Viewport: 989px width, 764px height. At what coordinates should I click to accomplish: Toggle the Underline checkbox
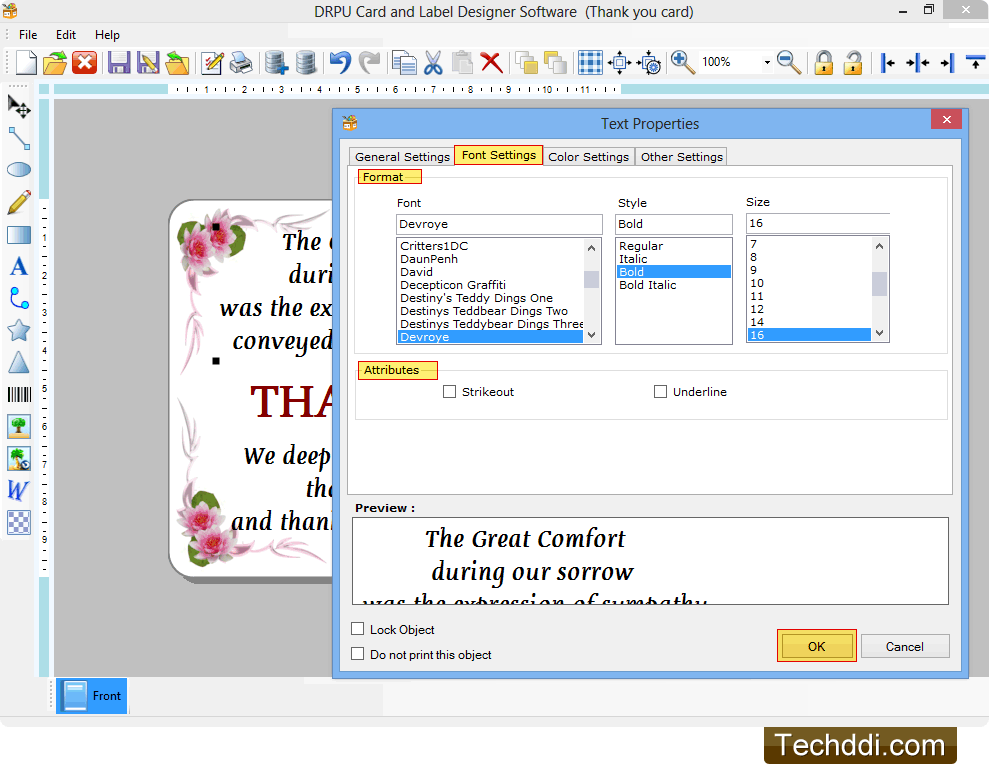click(660, 392)
